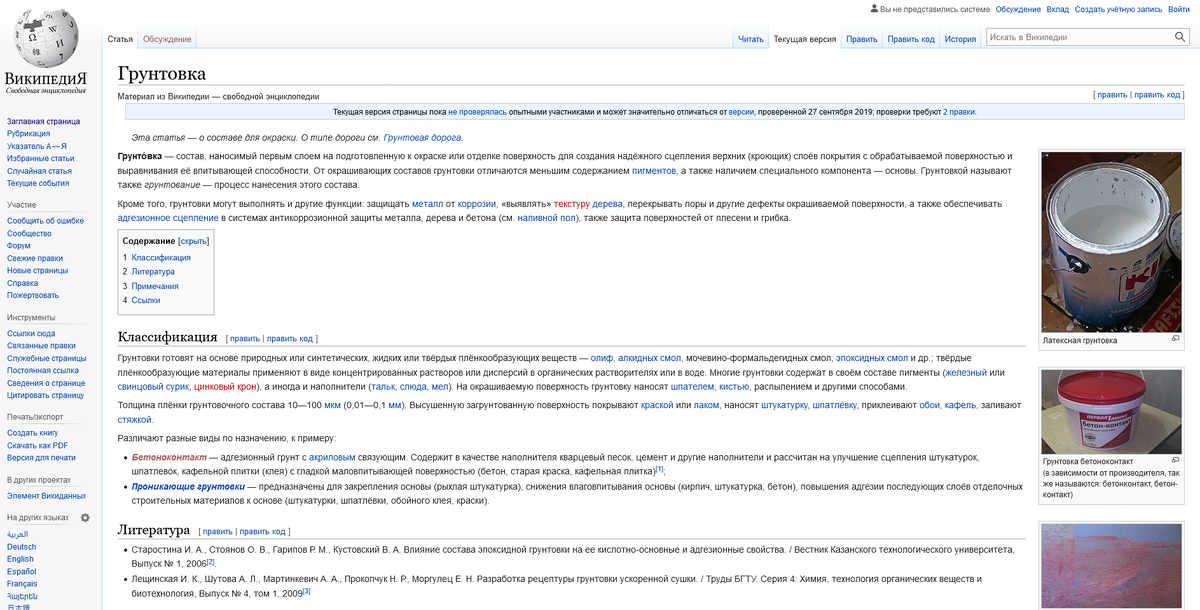Viewport: 1200px width, 610px height.
Task: Open the 'не проверялась' notice link
Action: (477, 112)
